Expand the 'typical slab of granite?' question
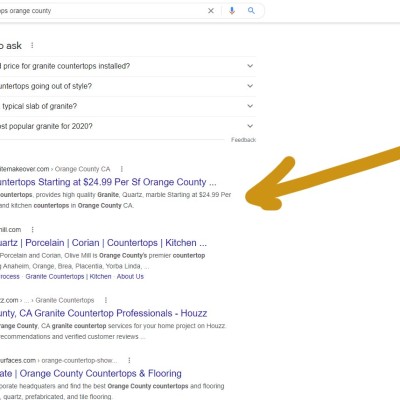The image size is (400, 400). pos(128,106)
